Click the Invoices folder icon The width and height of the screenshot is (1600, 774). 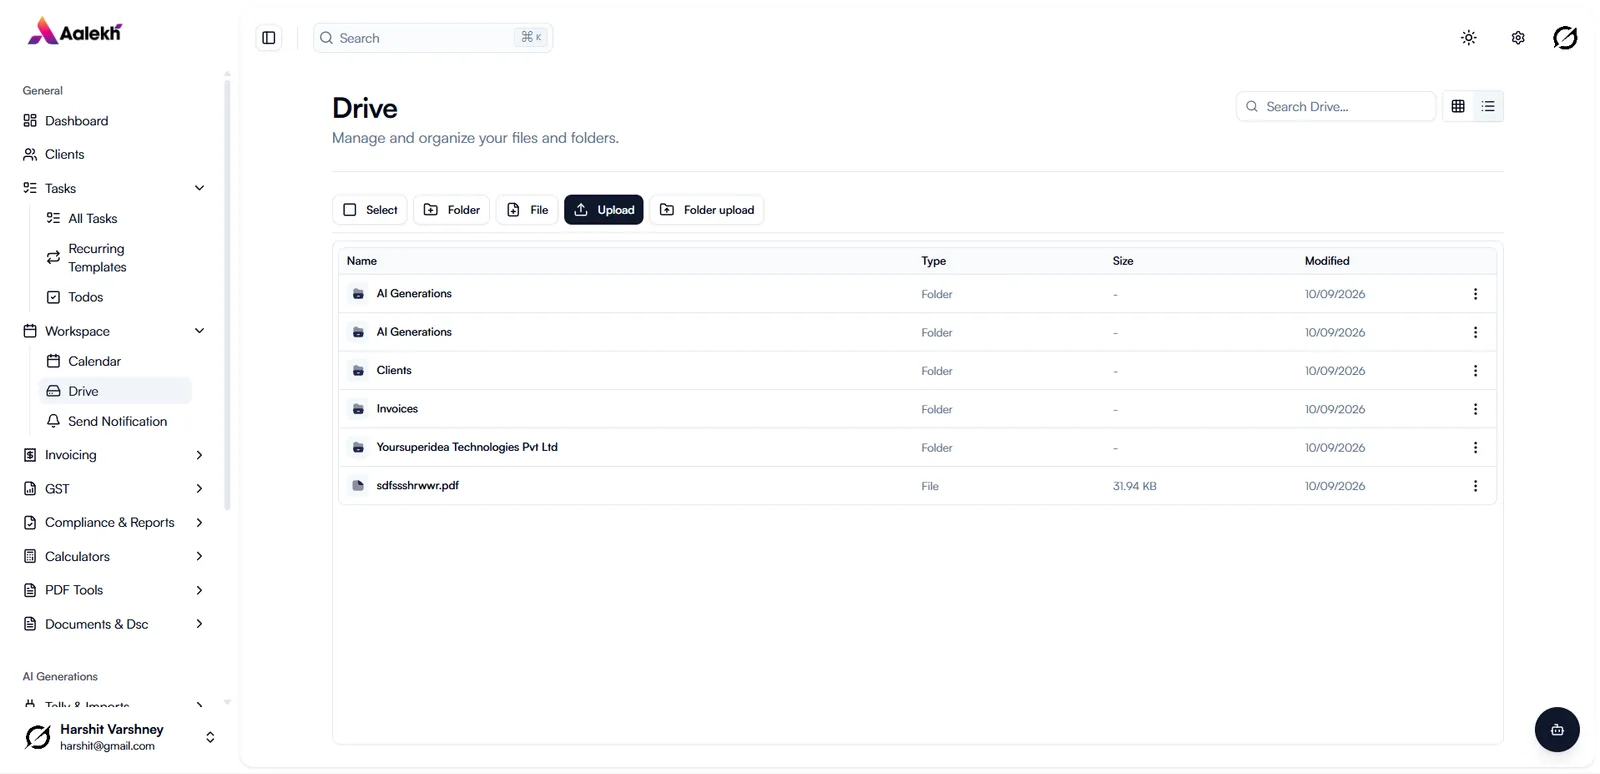click(358, 409)
